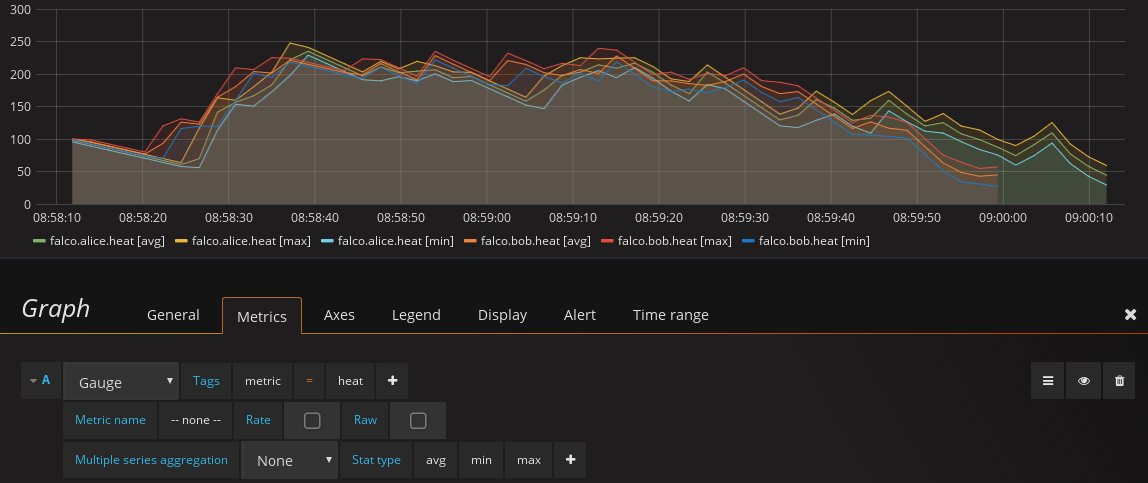The image size is (1148, 483).
Task: Click the Tags label
Action: [x=206, y=381]
